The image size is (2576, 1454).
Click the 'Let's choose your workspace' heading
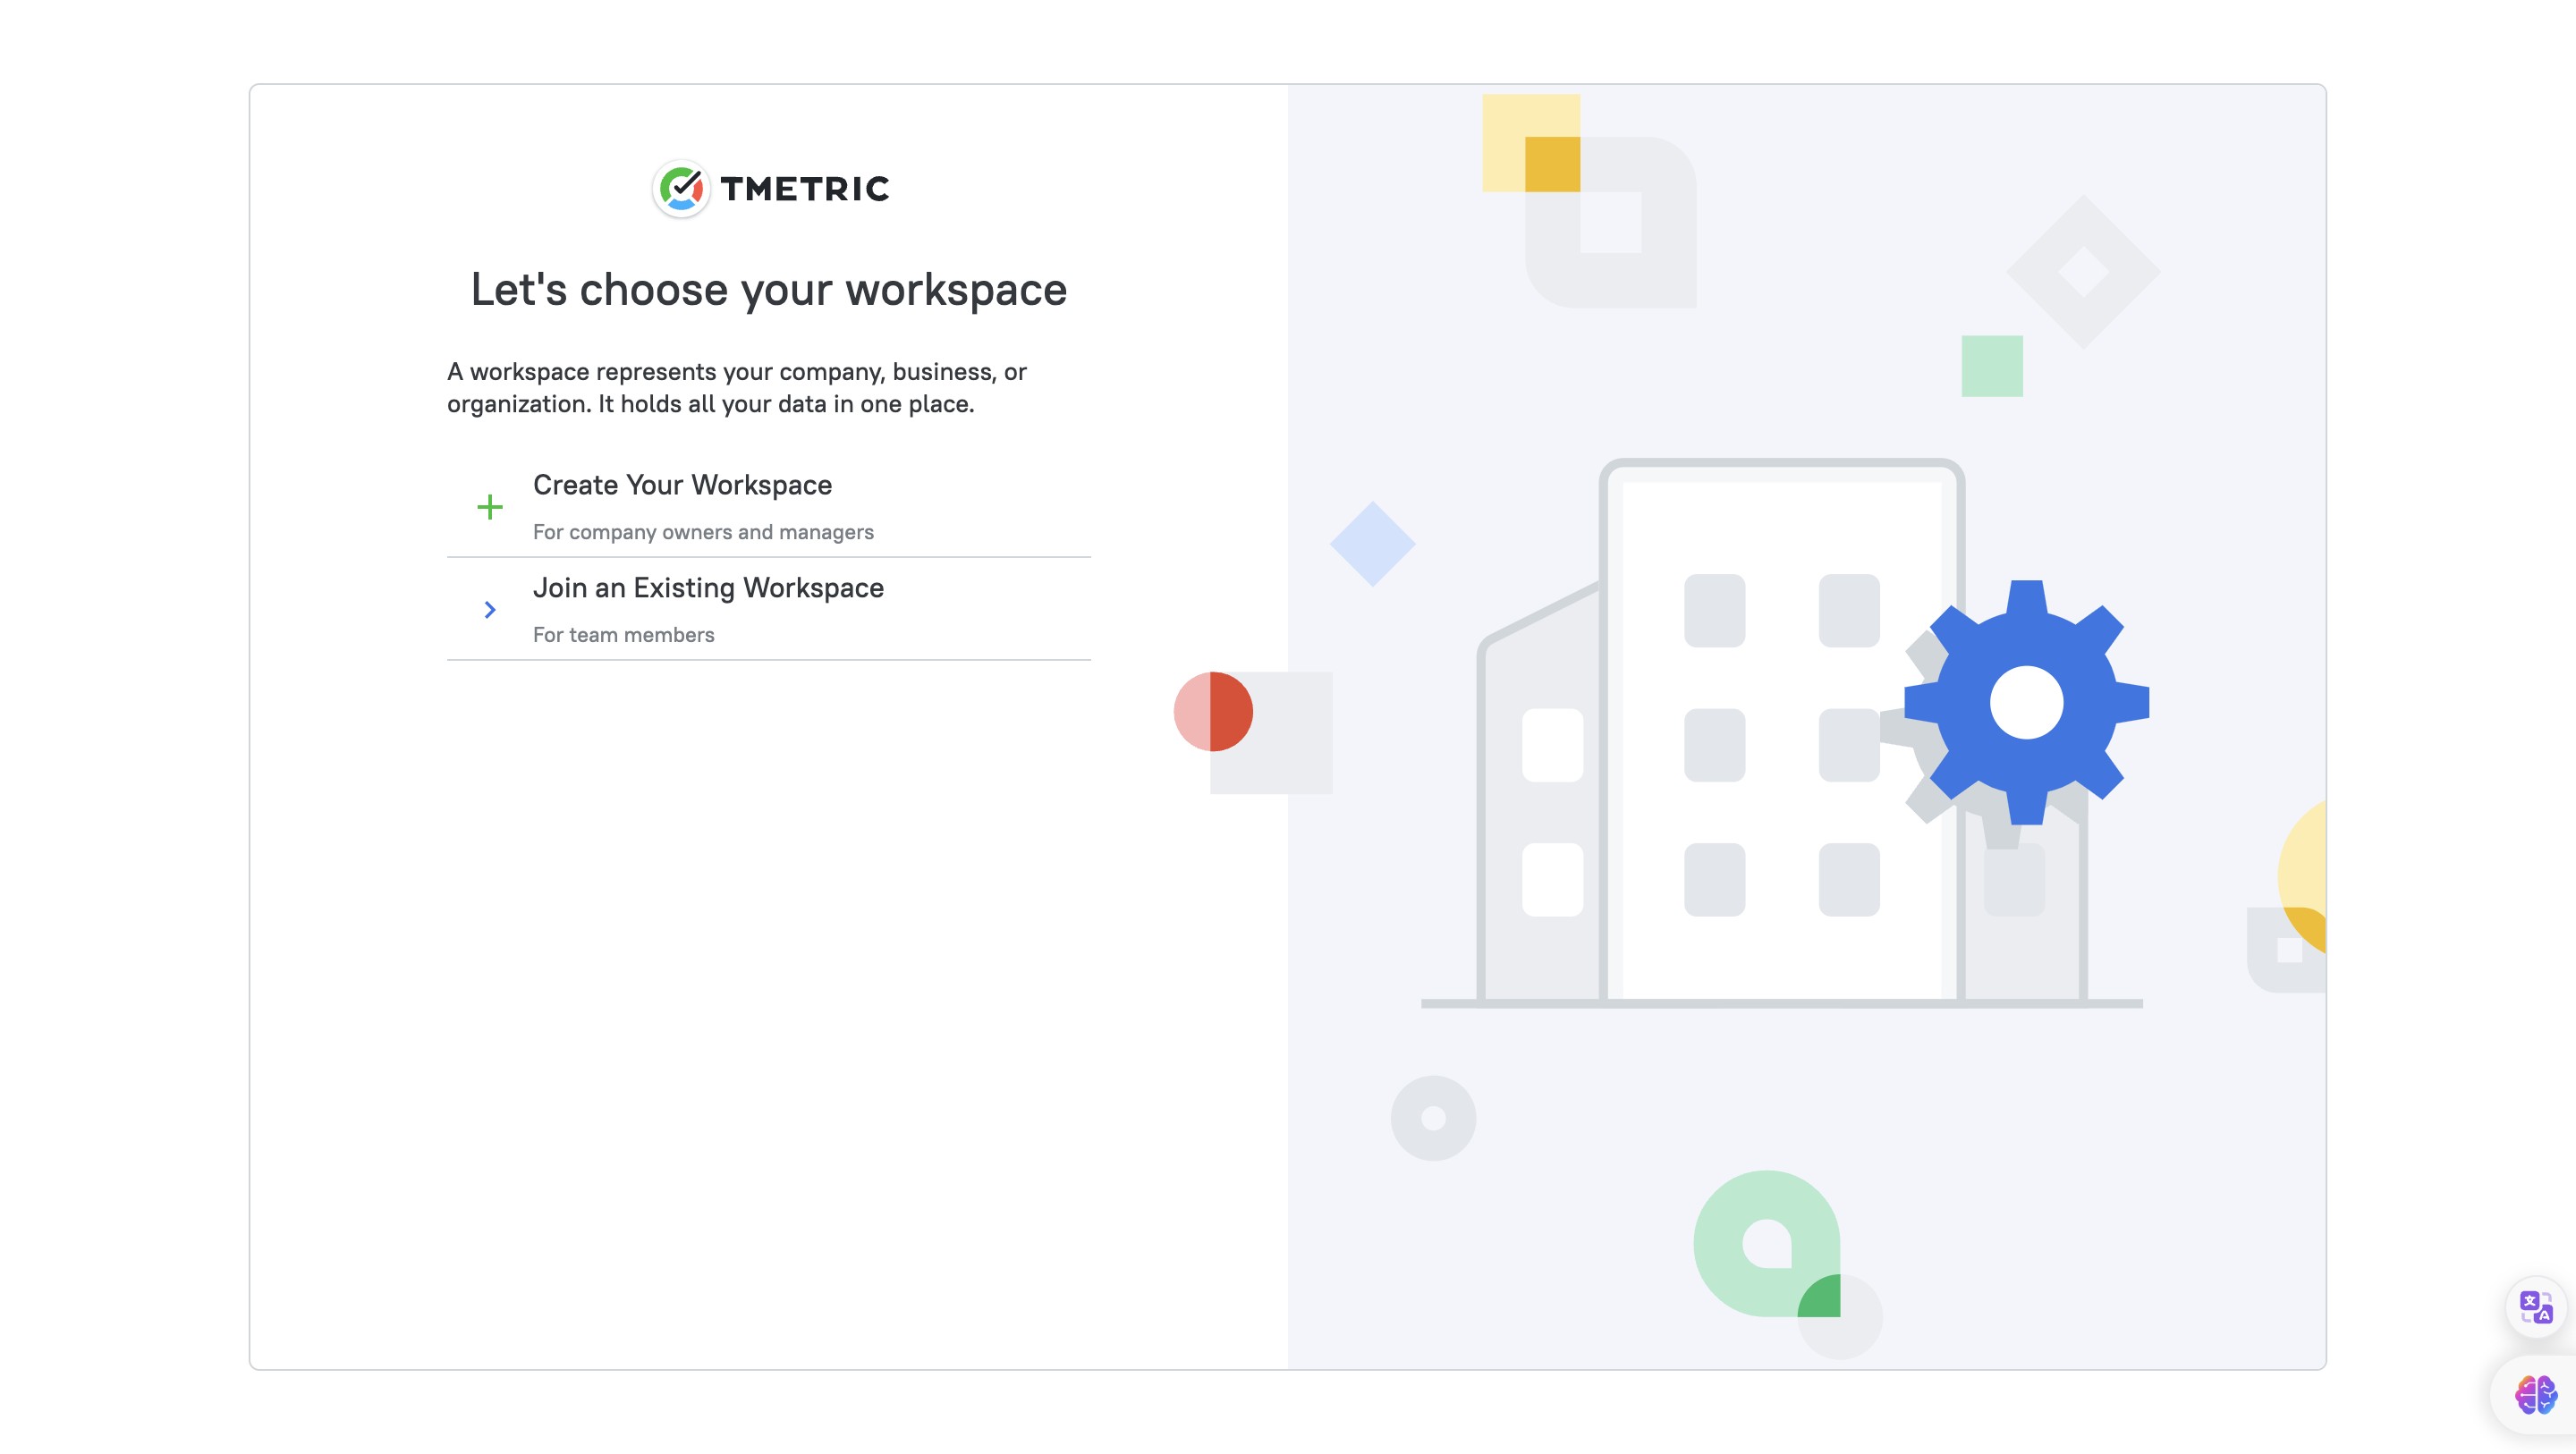tap(768, 290)
